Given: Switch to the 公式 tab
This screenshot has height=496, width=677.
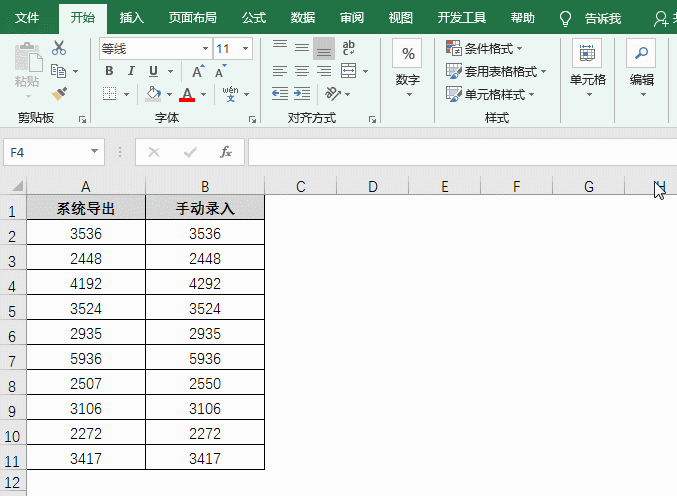Looking at the screenshot, I should (254, 18).
